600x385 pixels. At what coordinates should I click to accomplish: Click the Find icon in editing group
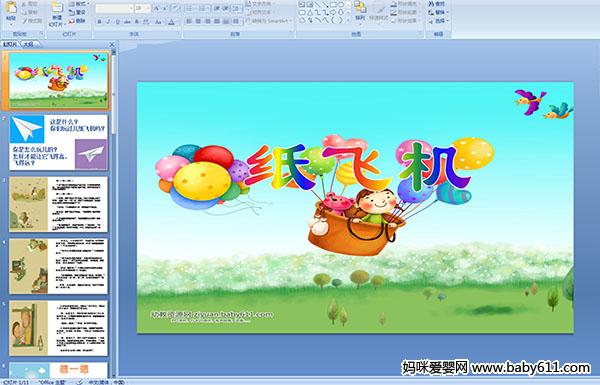(x=437, y=4)
